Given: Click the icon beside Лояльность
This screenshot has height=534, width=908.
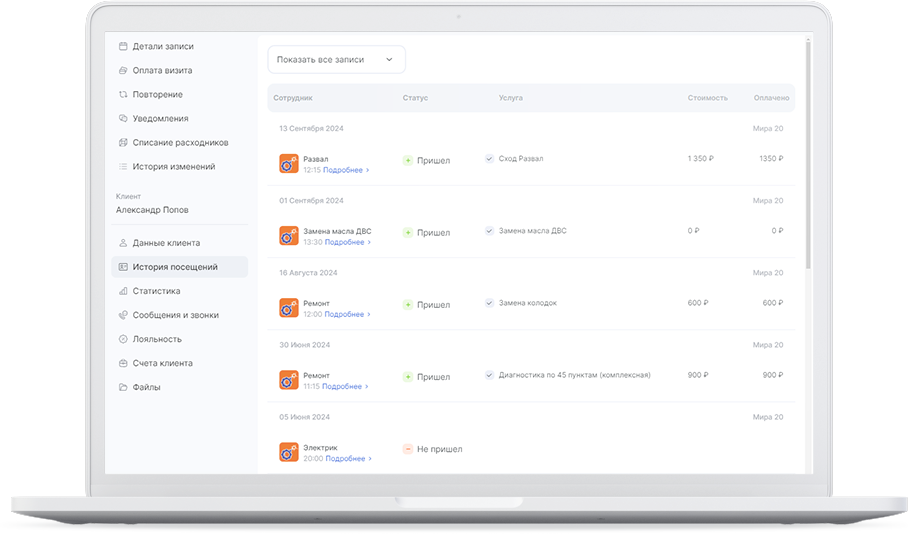Looking at the screenshot, I should 123,339.
